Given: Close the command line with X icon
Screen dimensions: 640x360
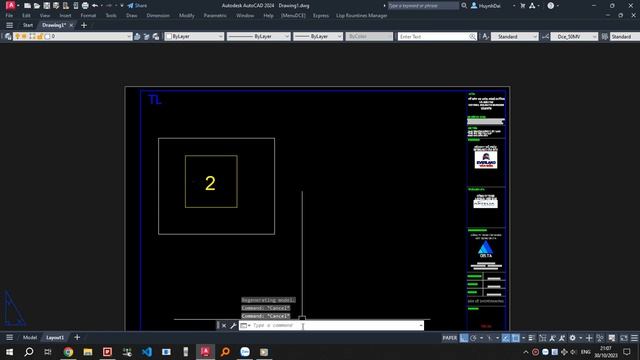Looking at the screenshot, I should point(224,325).
